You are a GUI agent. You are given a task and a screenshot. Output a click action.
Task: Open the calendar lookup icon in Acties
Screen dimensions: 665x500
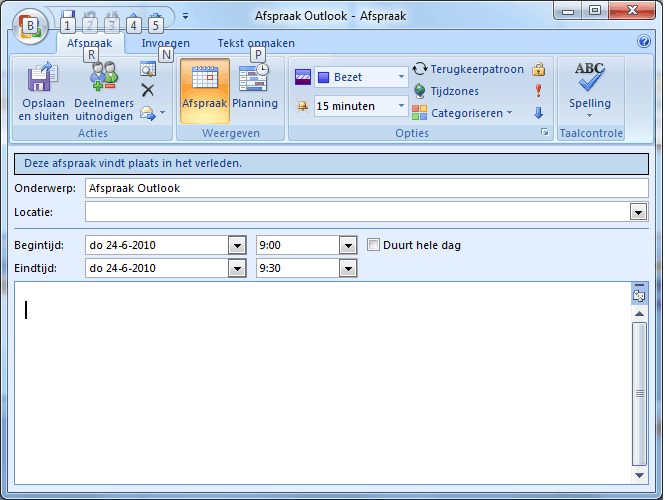(x=148, y=69)
